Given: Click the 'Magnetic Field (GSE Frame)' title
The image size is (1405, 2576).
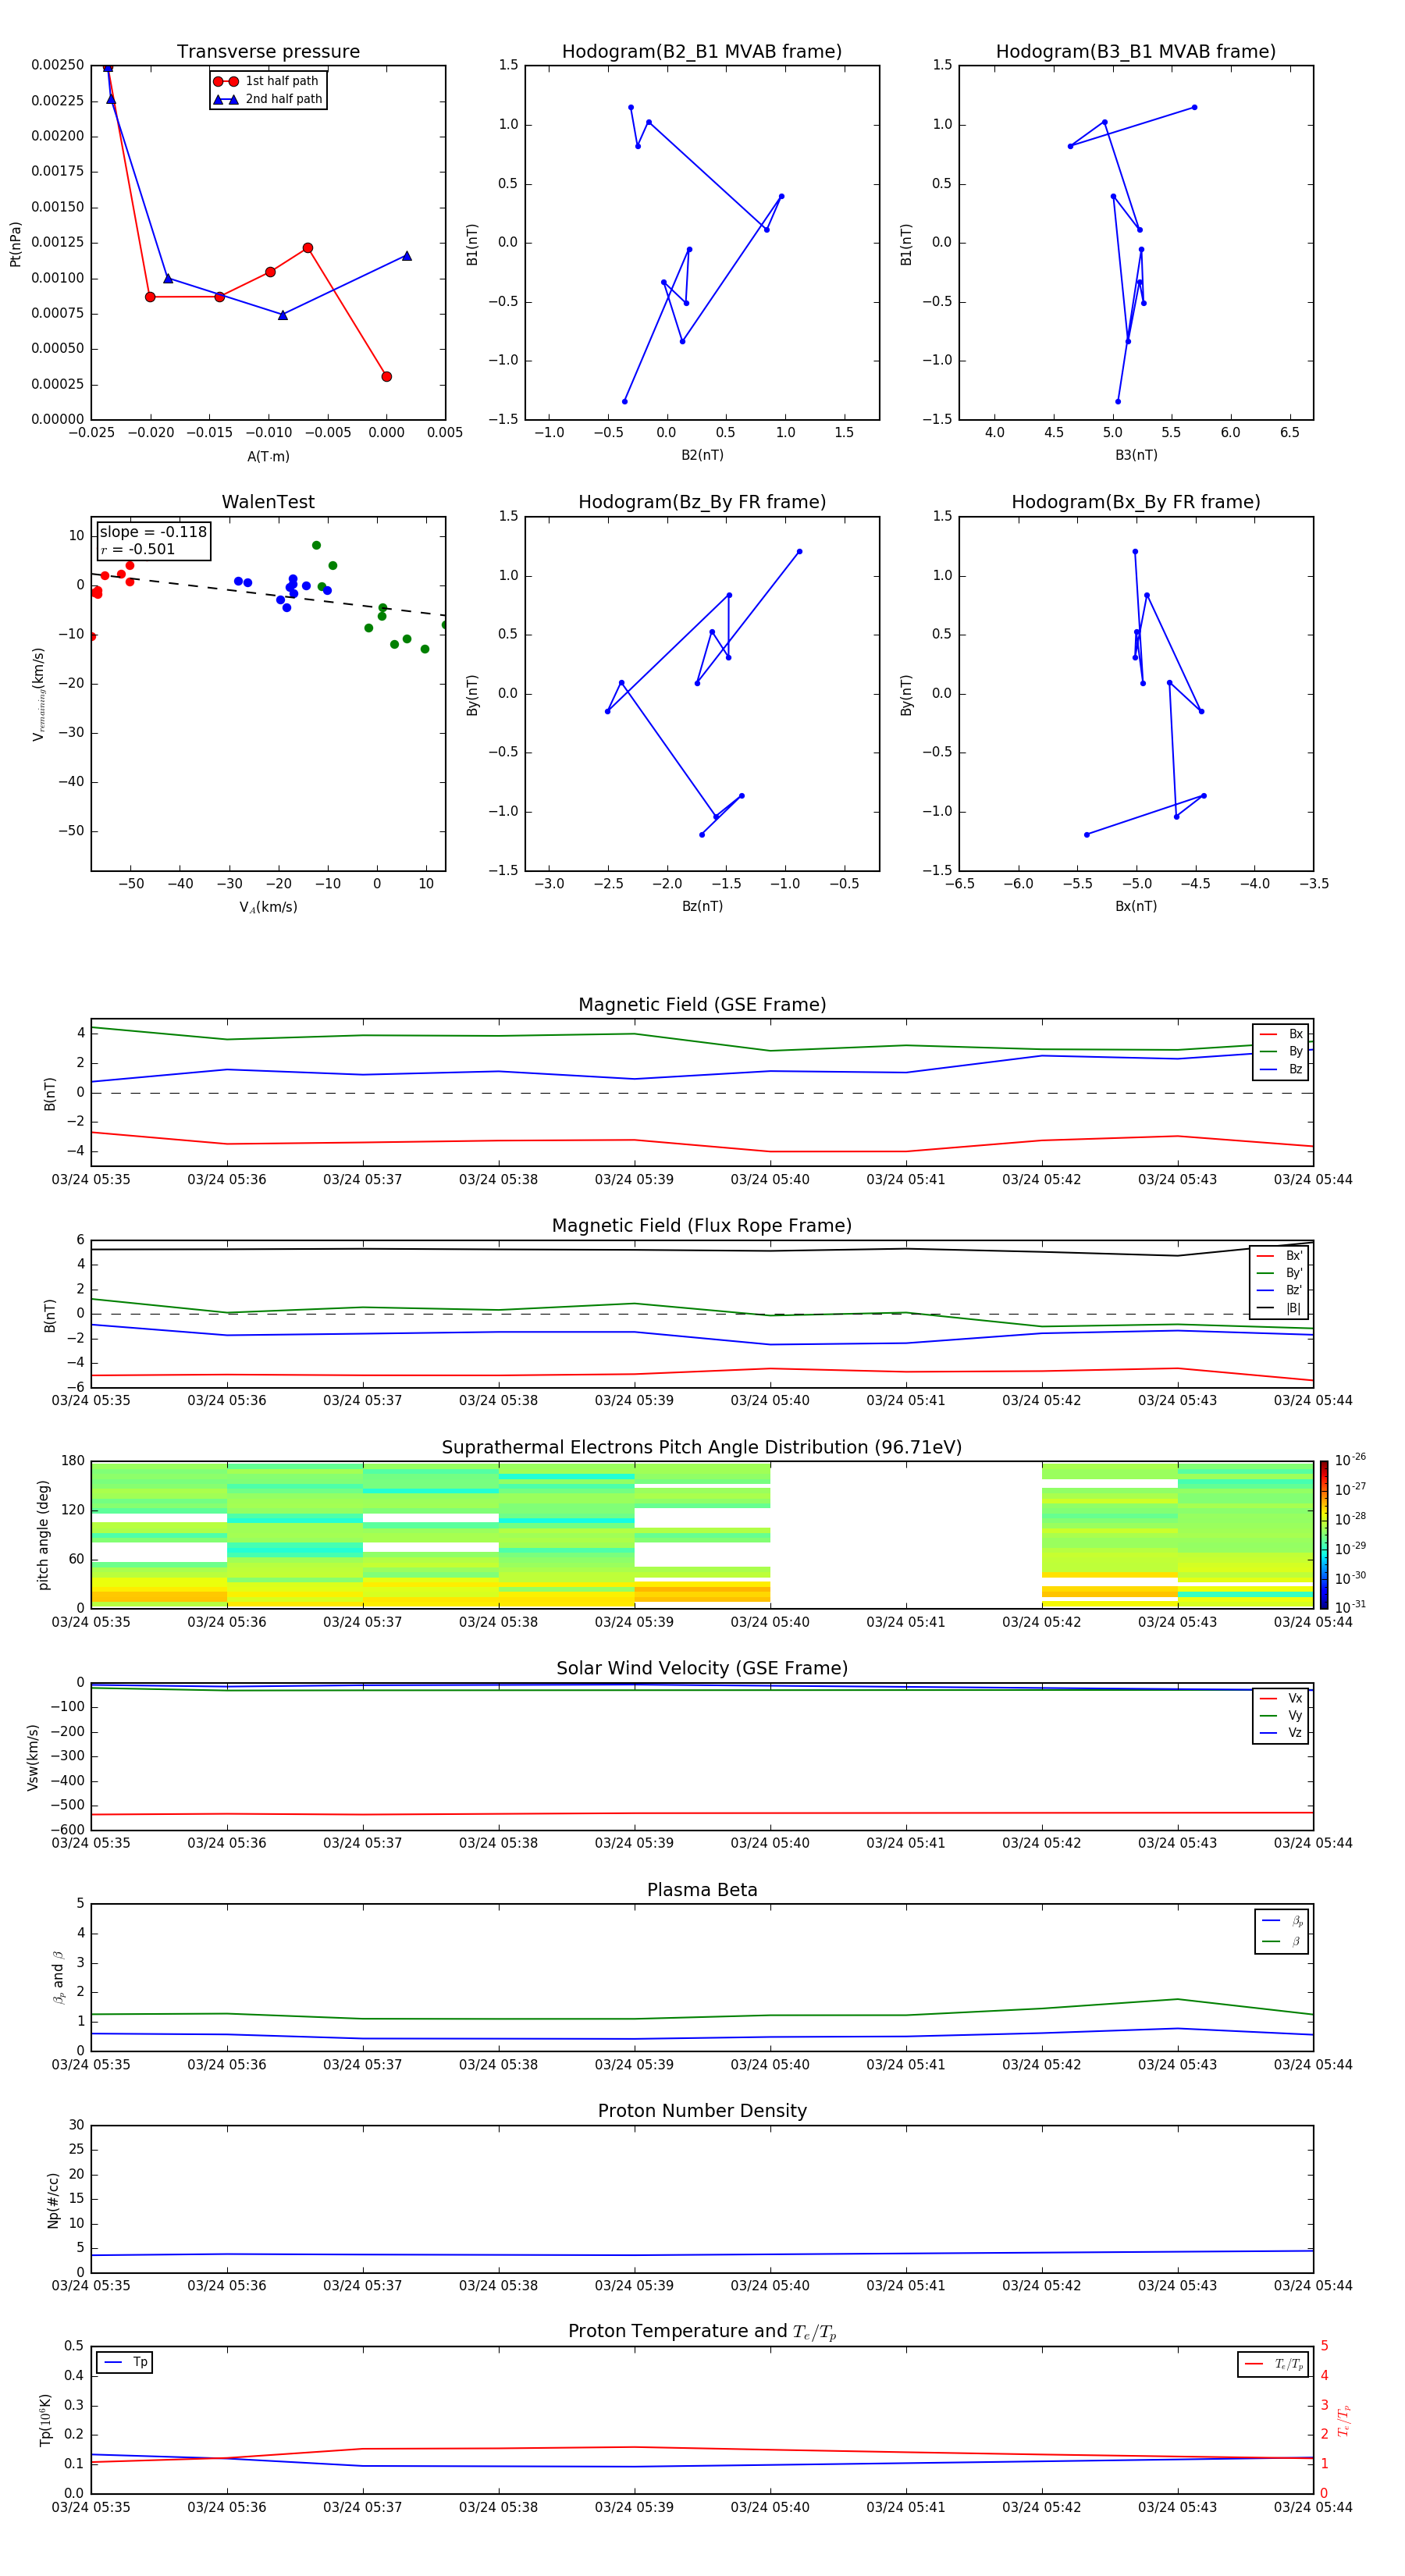Looking at the screenshot, I should tap(702, 1005).
